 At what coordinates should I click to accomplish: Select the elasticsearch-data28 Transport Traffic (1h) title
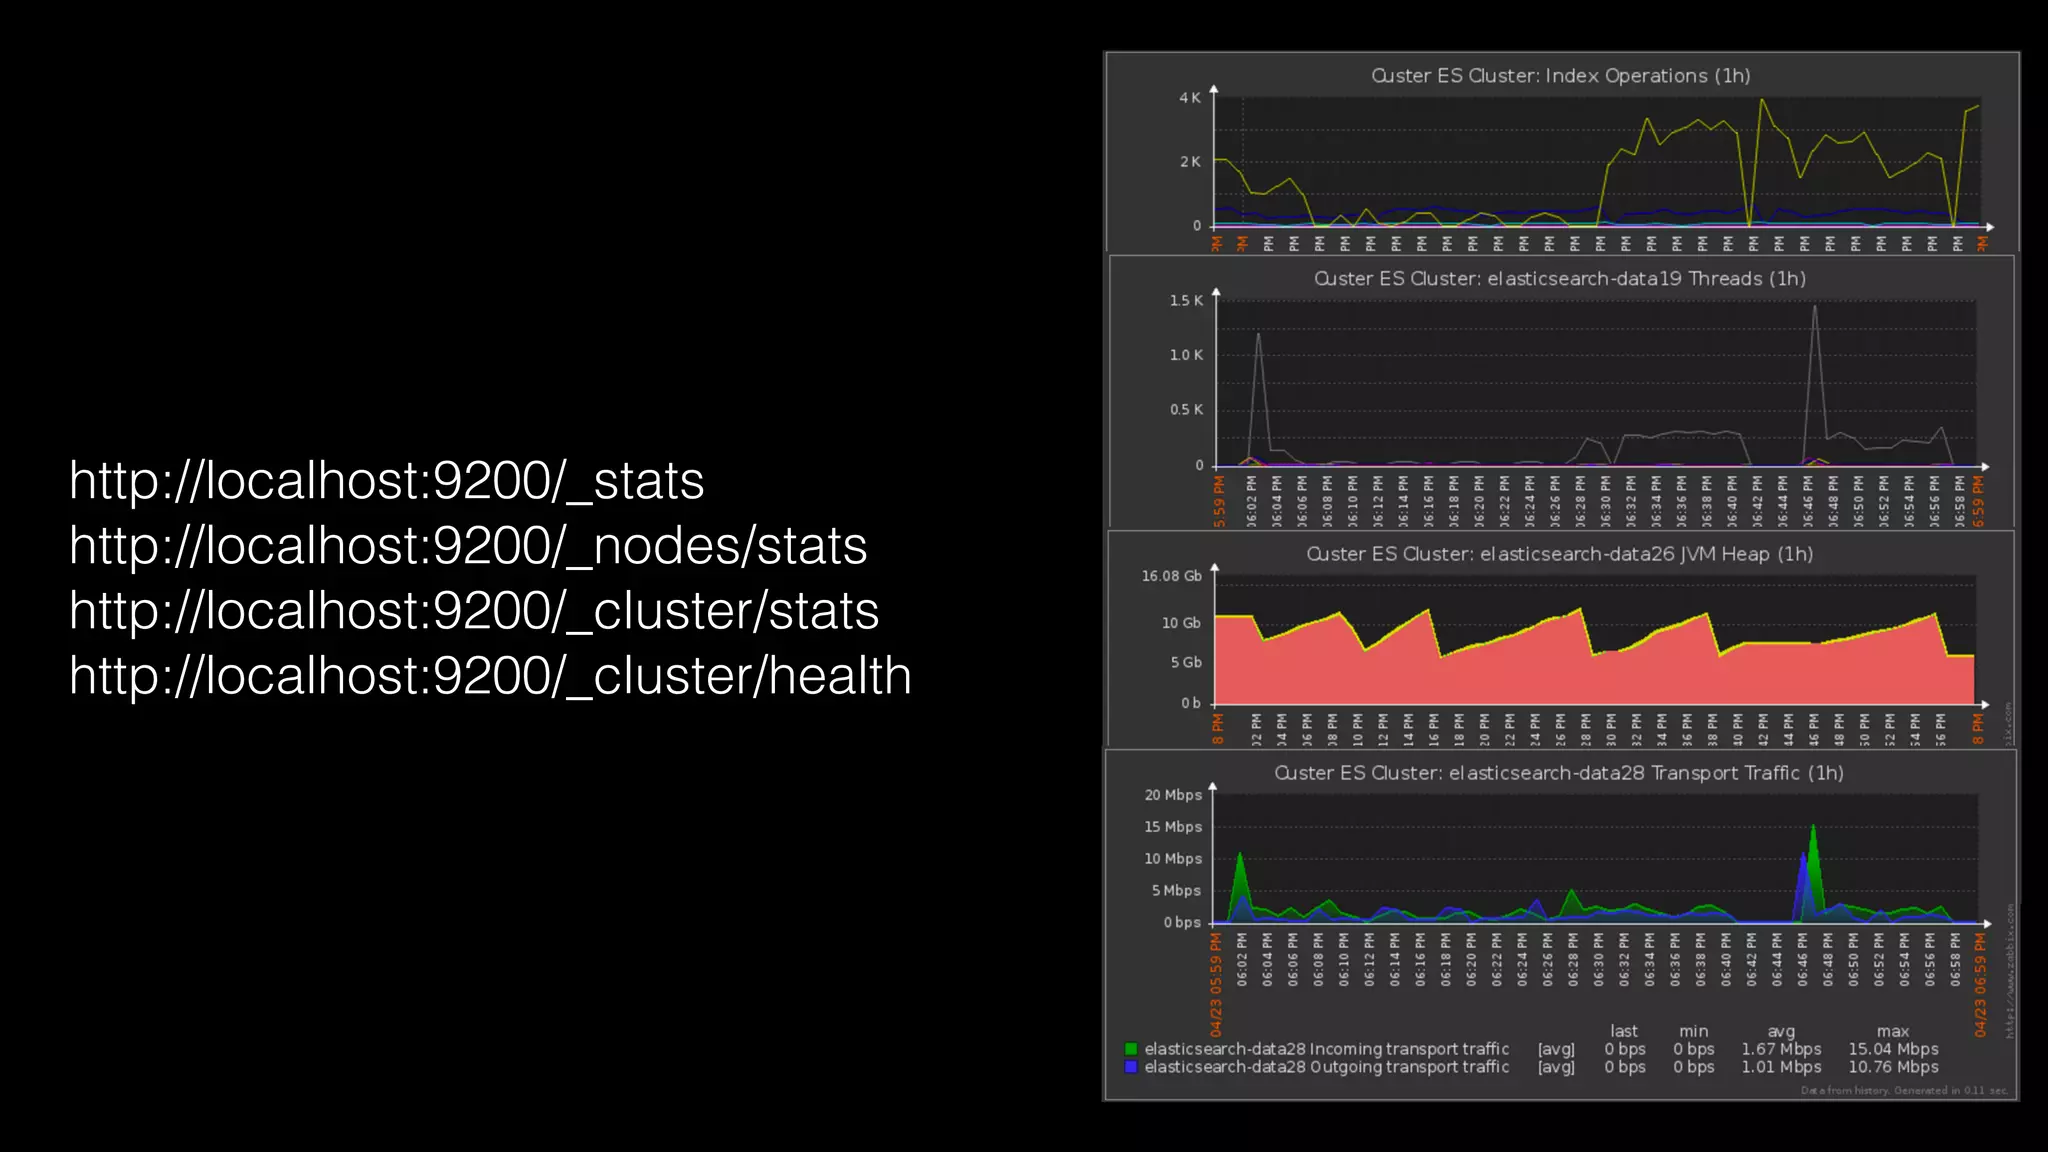tap(1560, 773)
